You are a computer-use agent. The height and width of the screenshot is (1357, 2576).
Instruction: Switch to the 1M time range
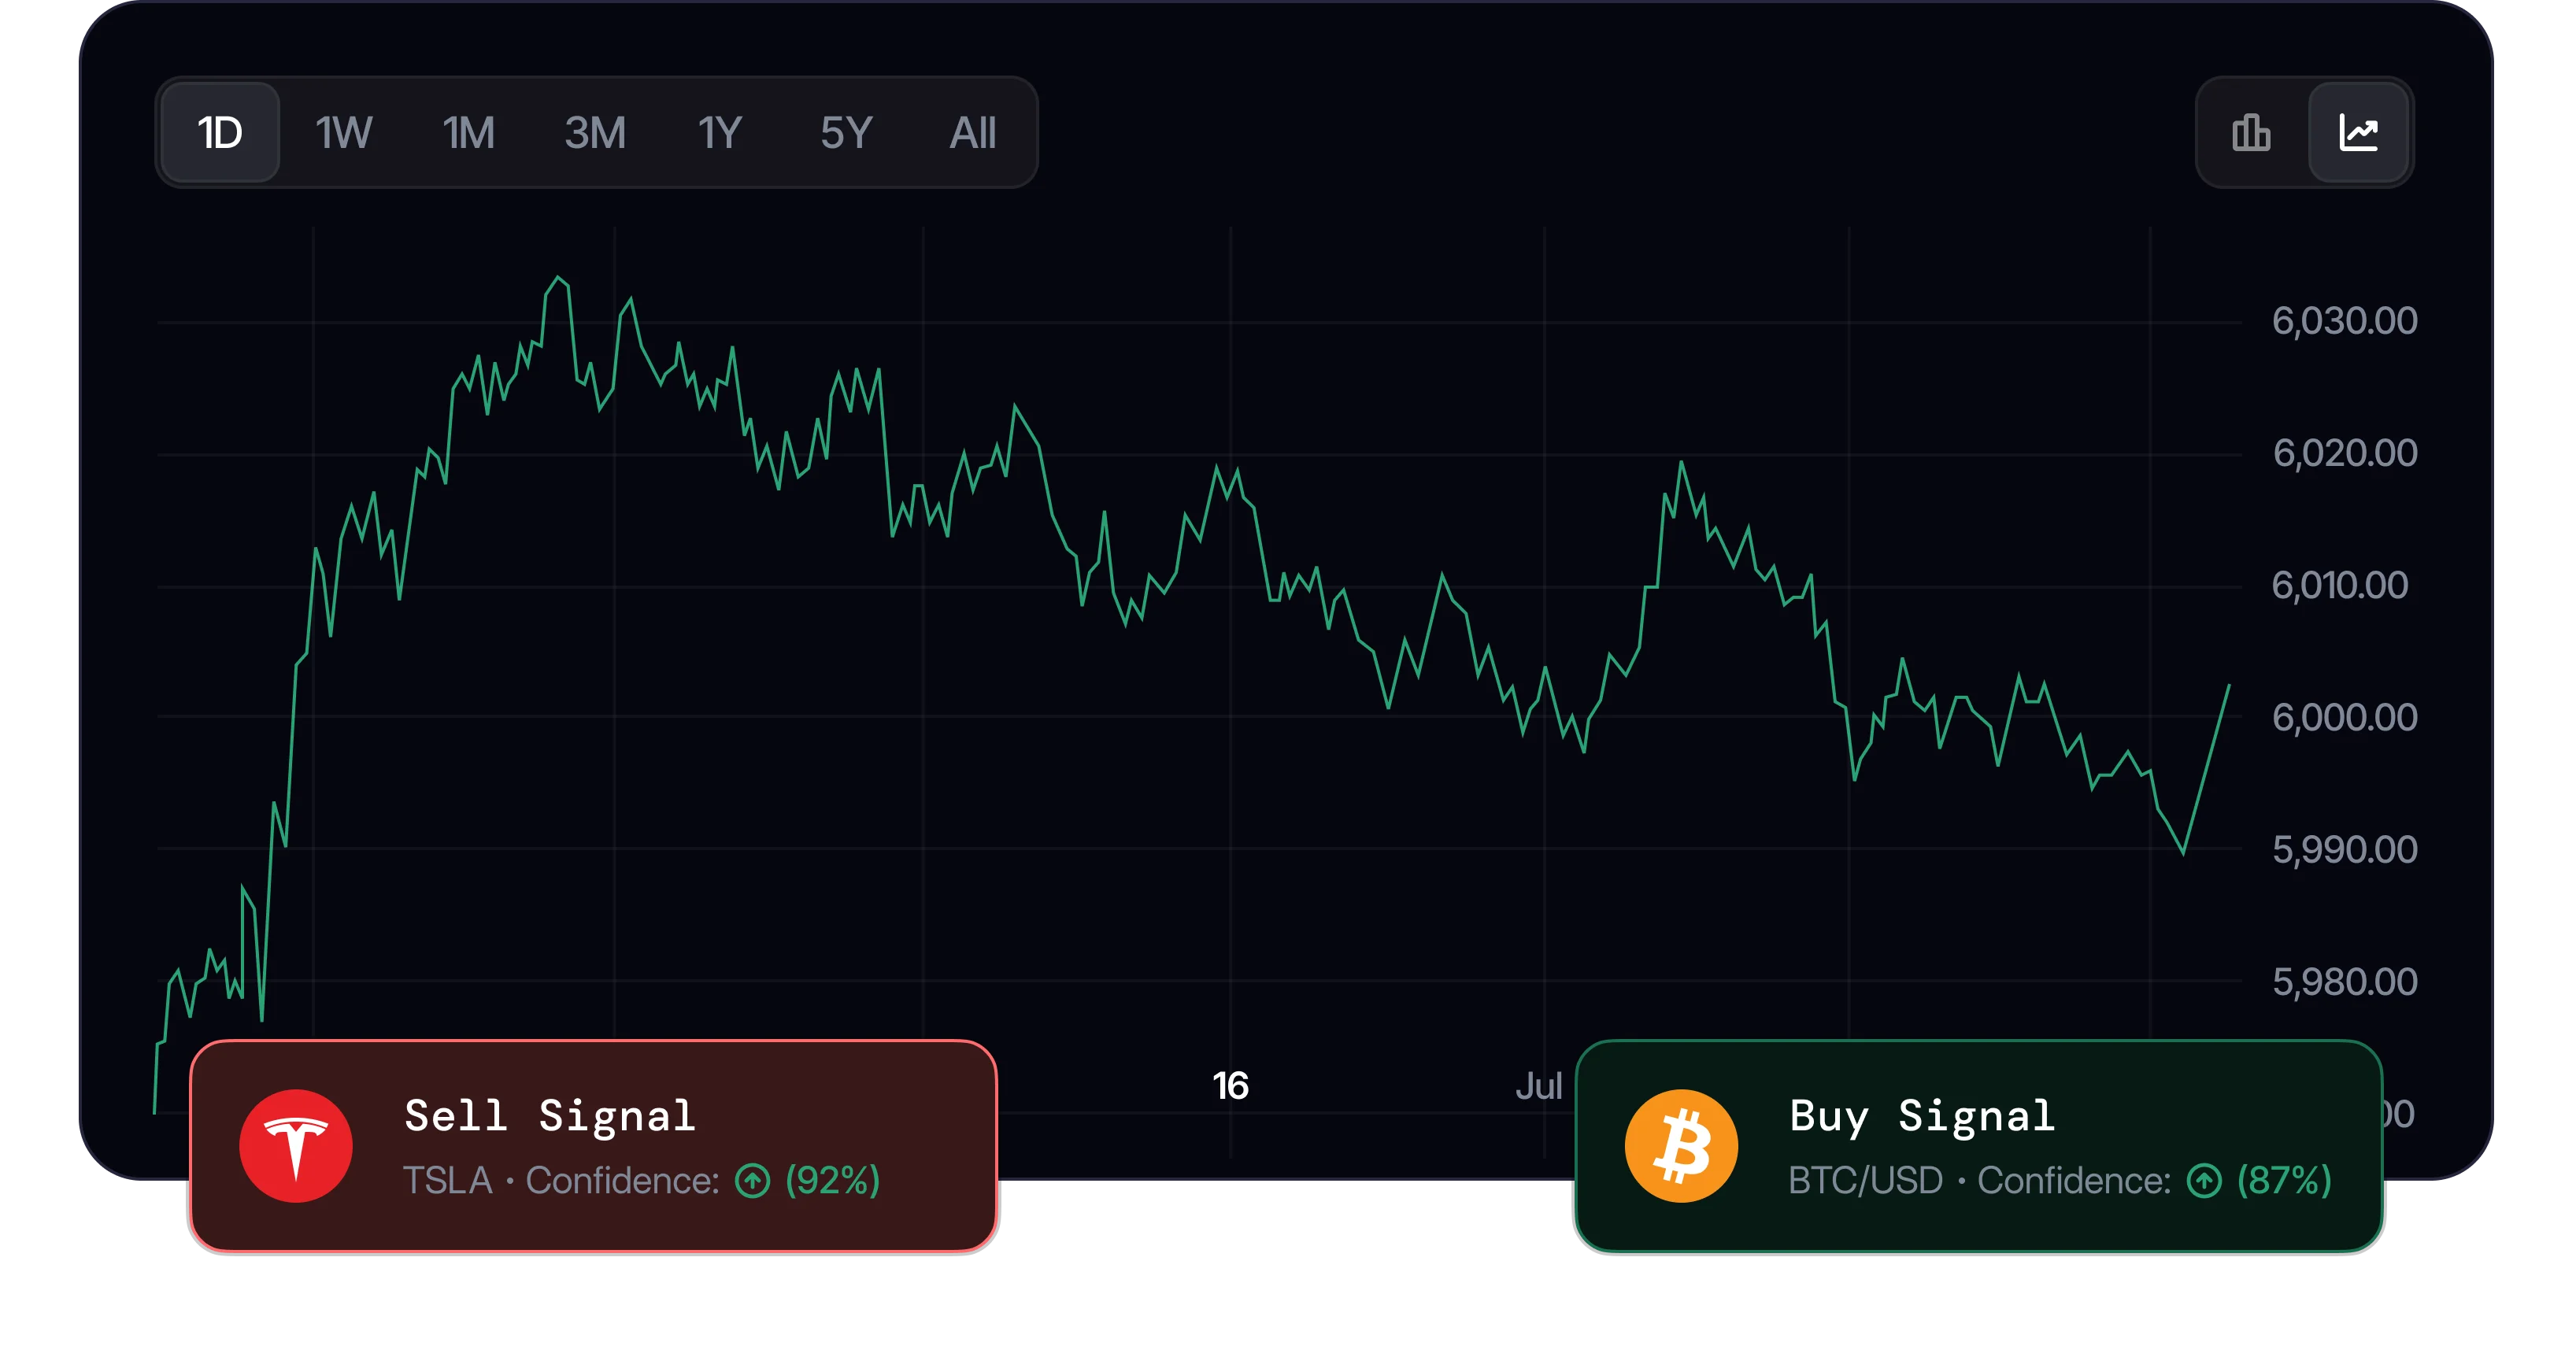469,132
